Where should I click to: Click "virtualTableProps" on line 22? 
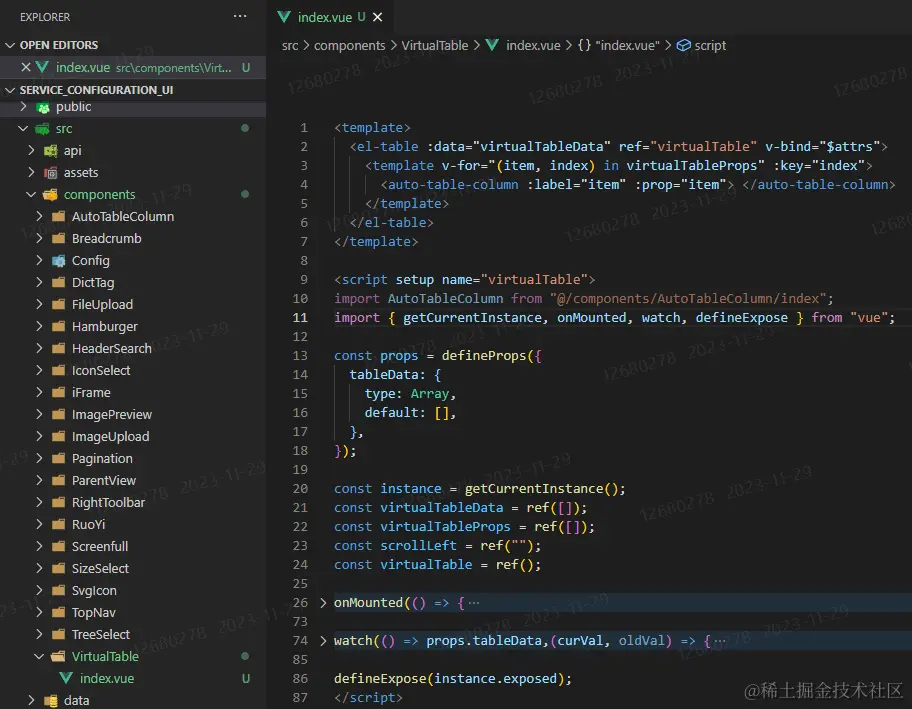(445, 526)
